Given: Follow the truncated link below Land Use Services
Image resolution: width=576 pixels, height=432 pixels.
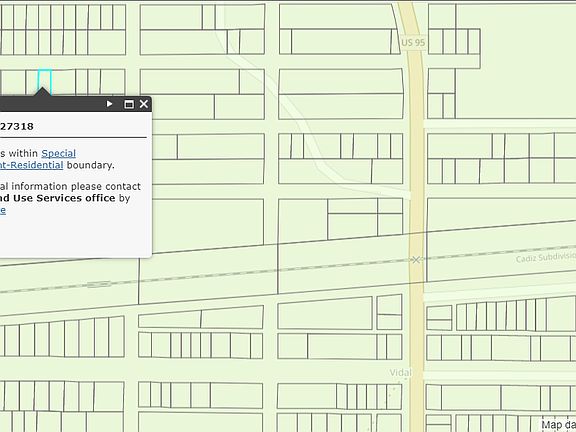Looking at the screenshot, I should pos(3,210).
